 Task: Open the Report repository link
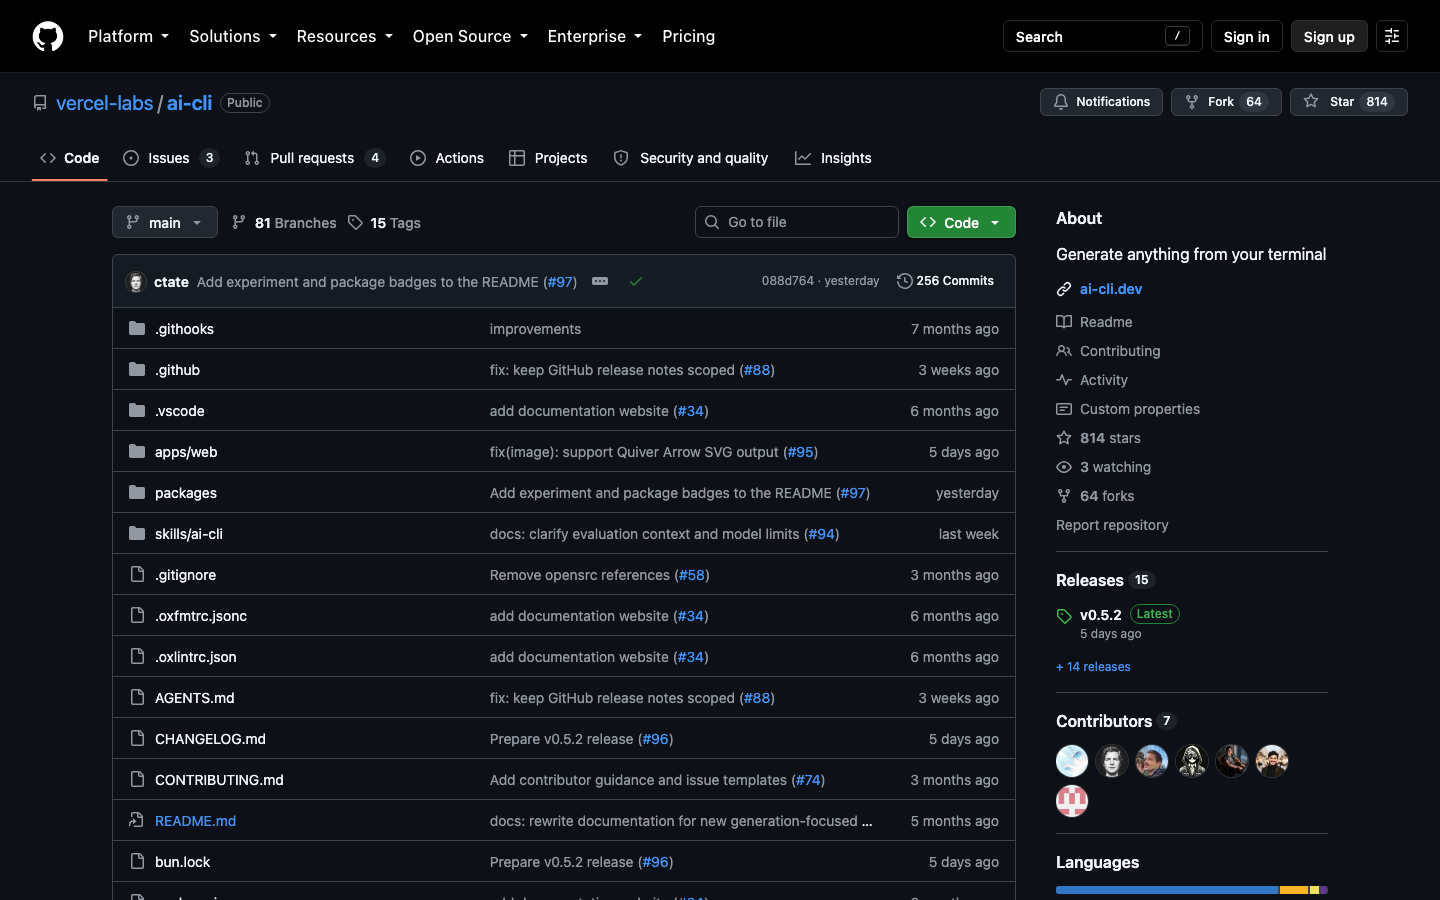pyautogui.click(x=1112, y=525)
